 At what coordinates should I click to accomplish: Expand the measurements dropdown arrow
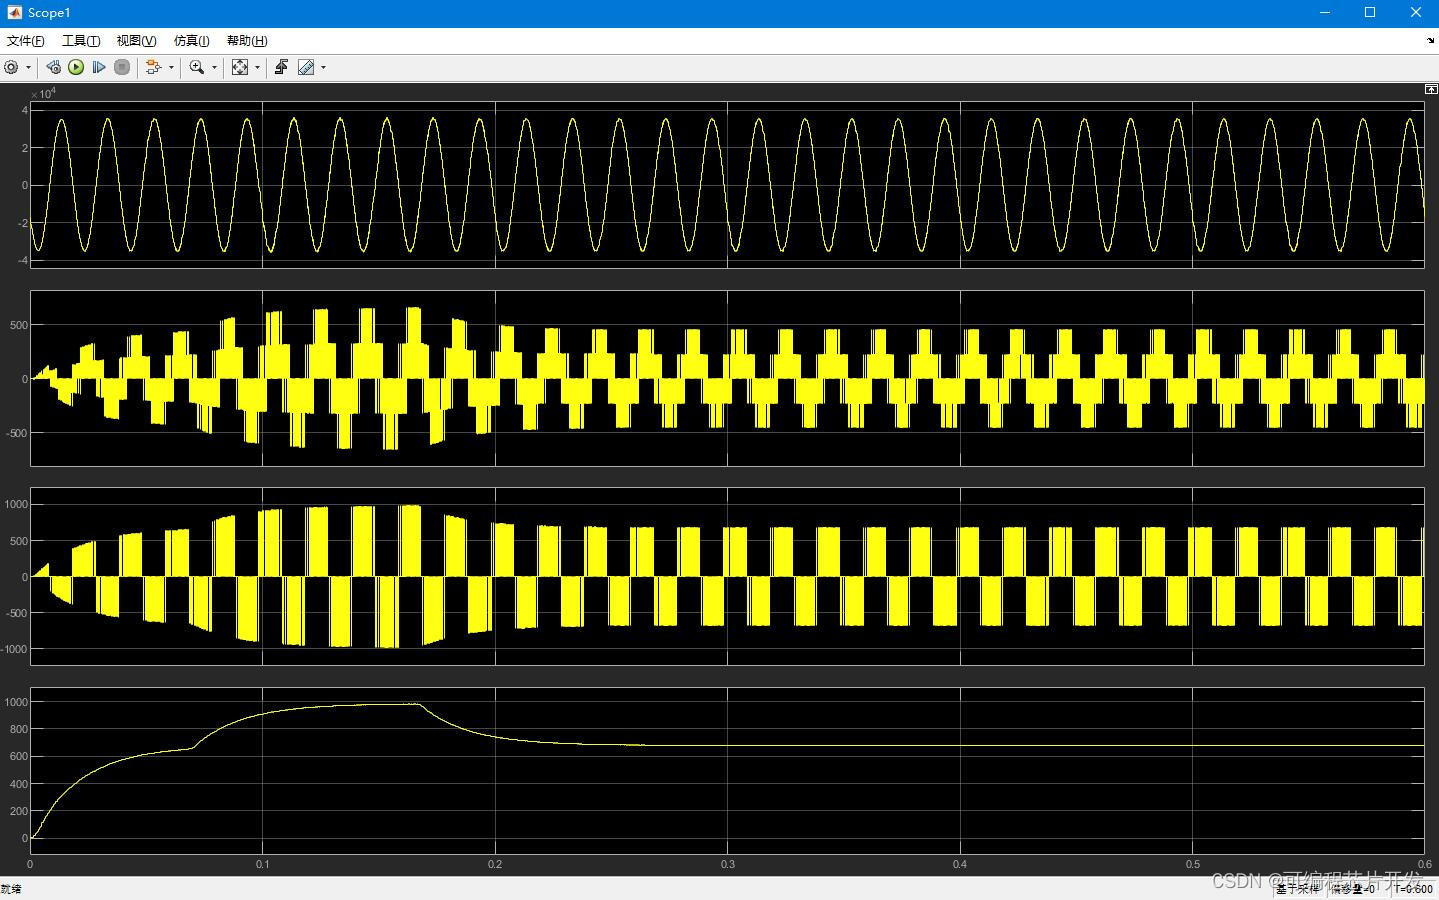click(x=323, y=68)
